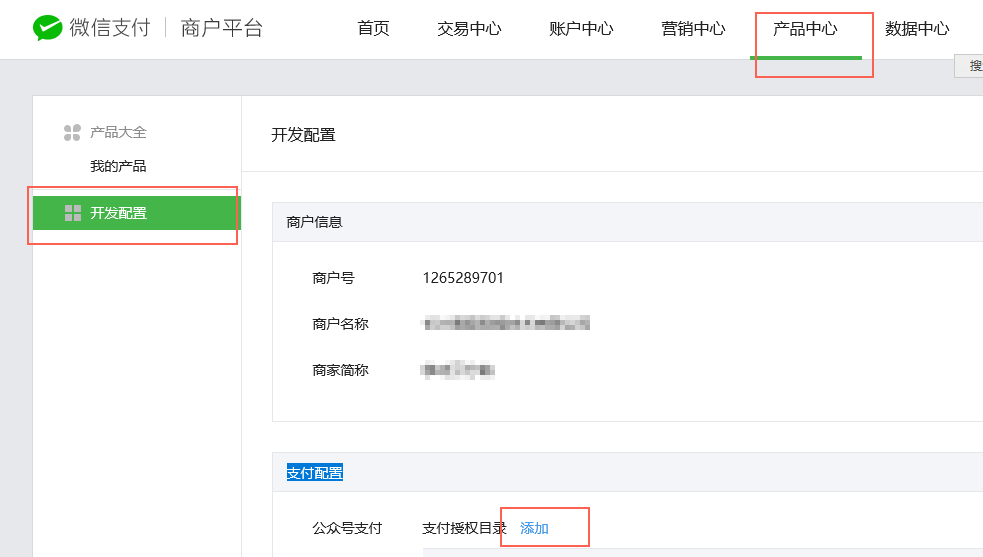Open the 营销中心 navigation tab
983x557 pixels.
pyautogui.click(x=693, y=29)
